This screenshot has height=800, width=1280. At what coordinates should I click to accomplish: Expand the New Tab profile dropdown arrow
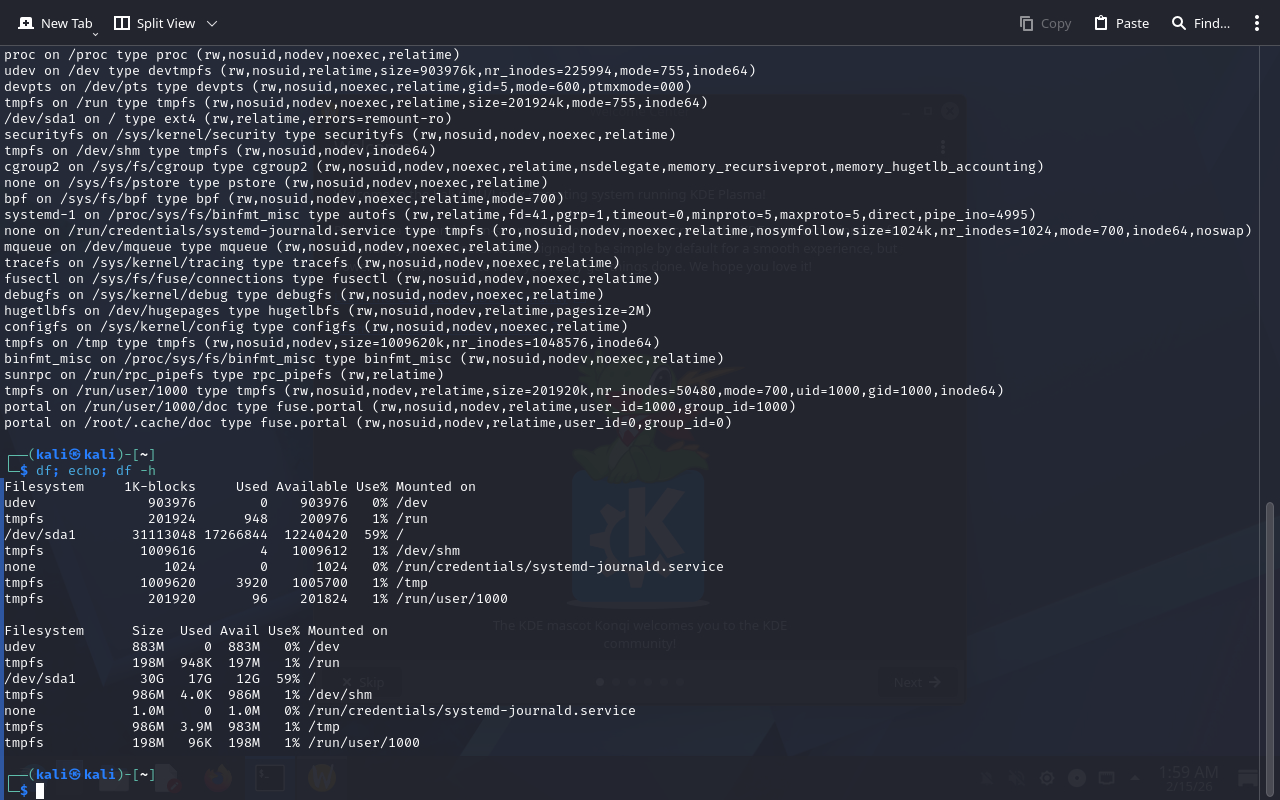click(x=95, y=33)
